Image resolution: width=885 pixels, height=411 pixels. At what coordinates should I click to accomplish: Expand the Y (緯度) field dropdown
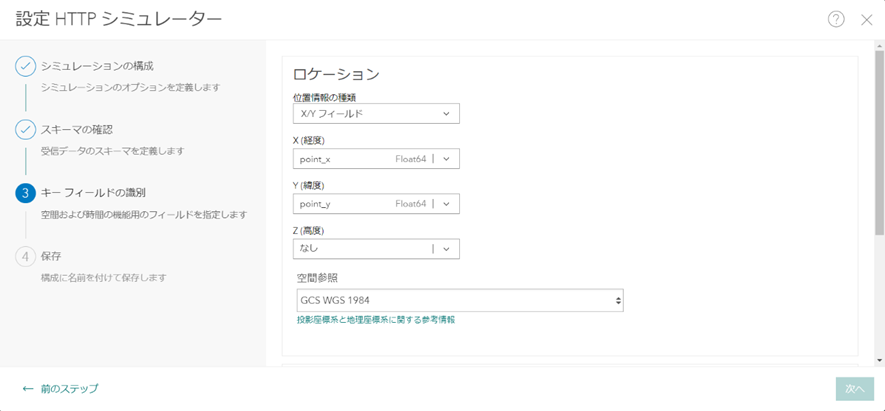[447, 204]
